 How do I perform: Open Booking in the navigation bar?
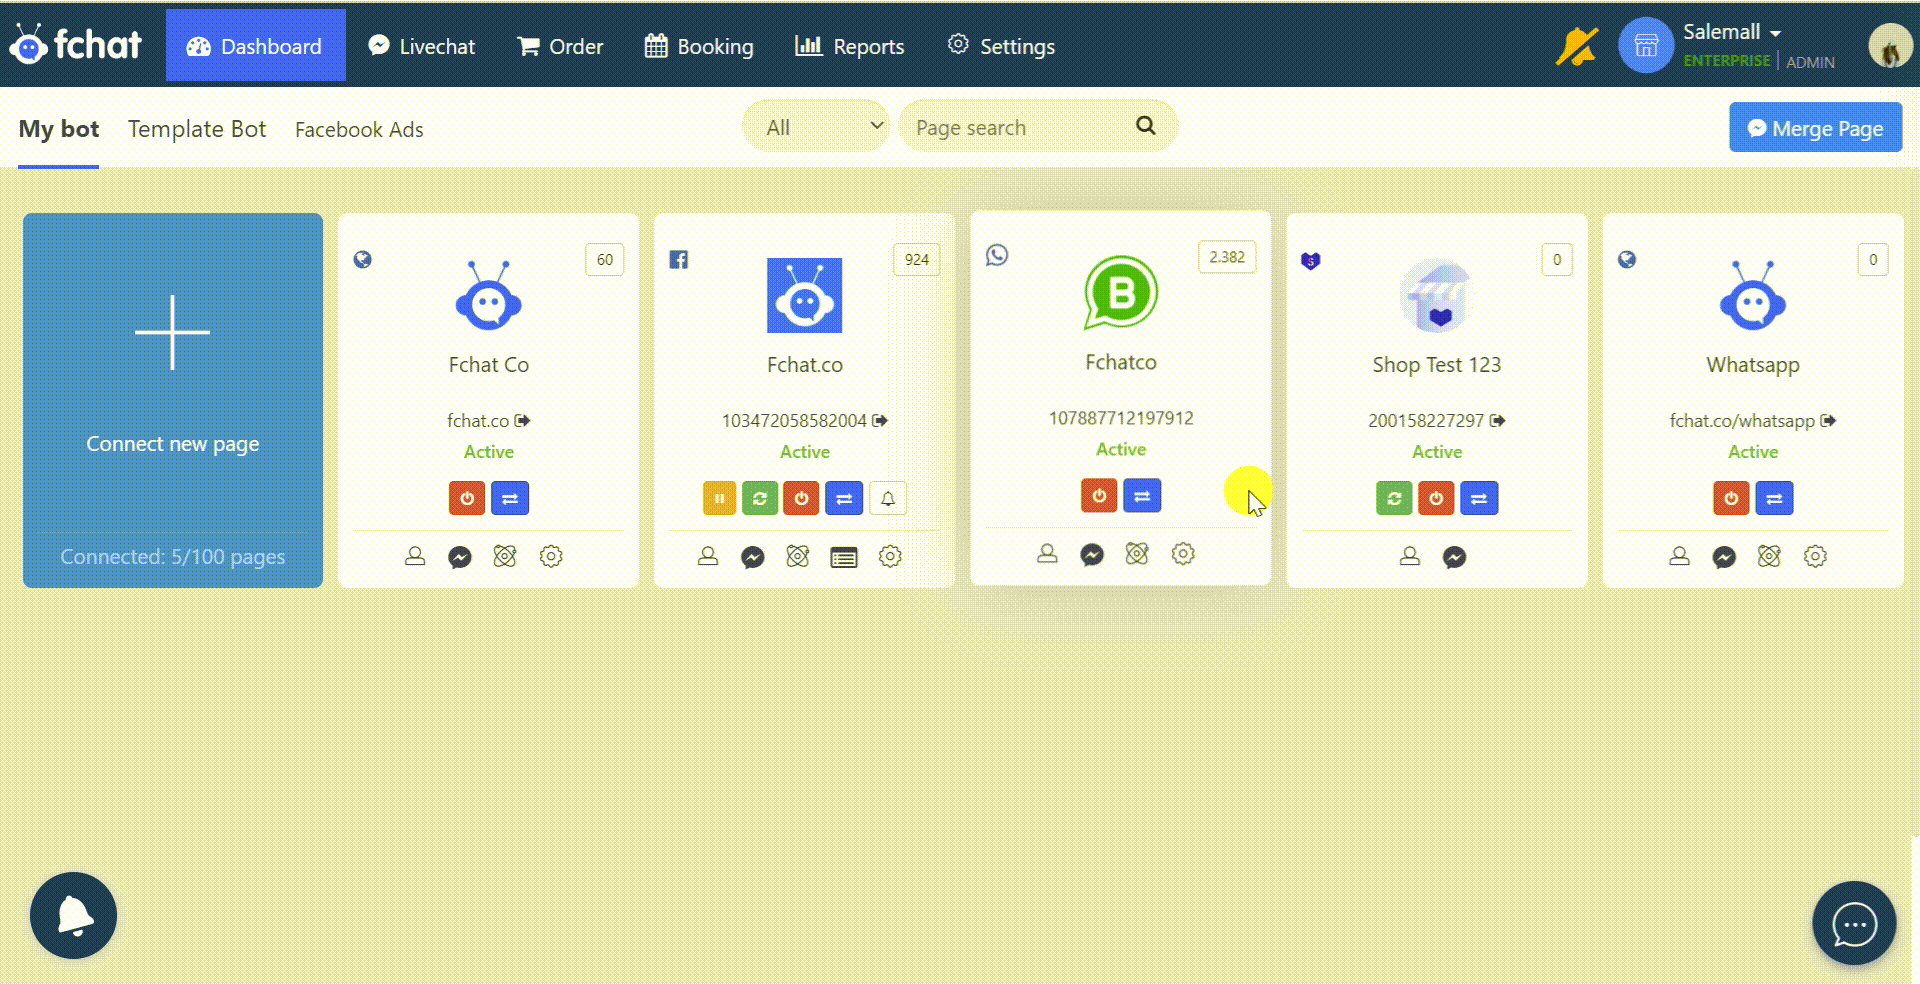click(699, 46)
